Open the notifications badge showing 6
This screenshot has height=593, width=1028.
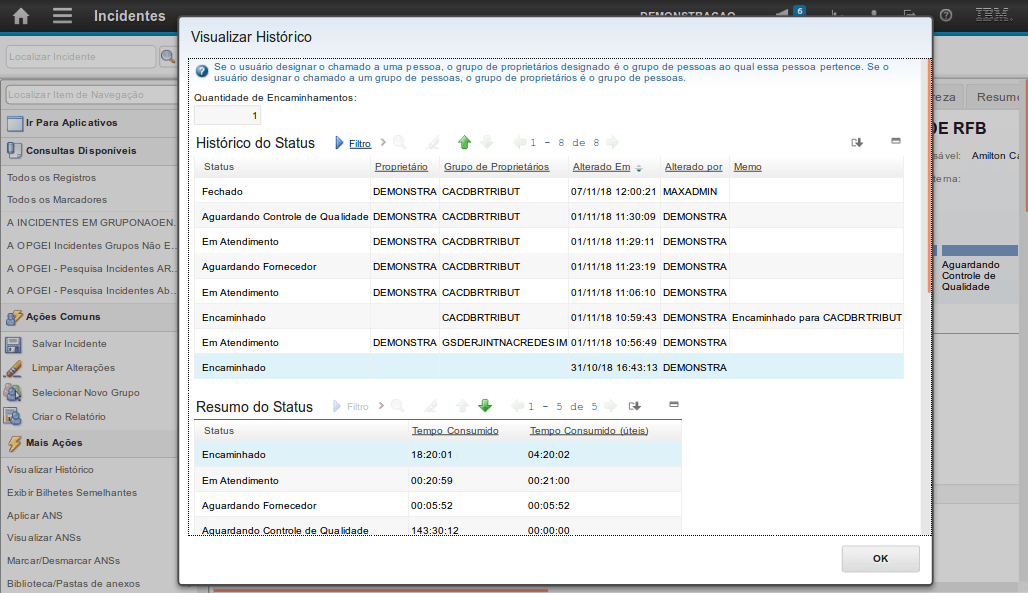tap(799, 11)
